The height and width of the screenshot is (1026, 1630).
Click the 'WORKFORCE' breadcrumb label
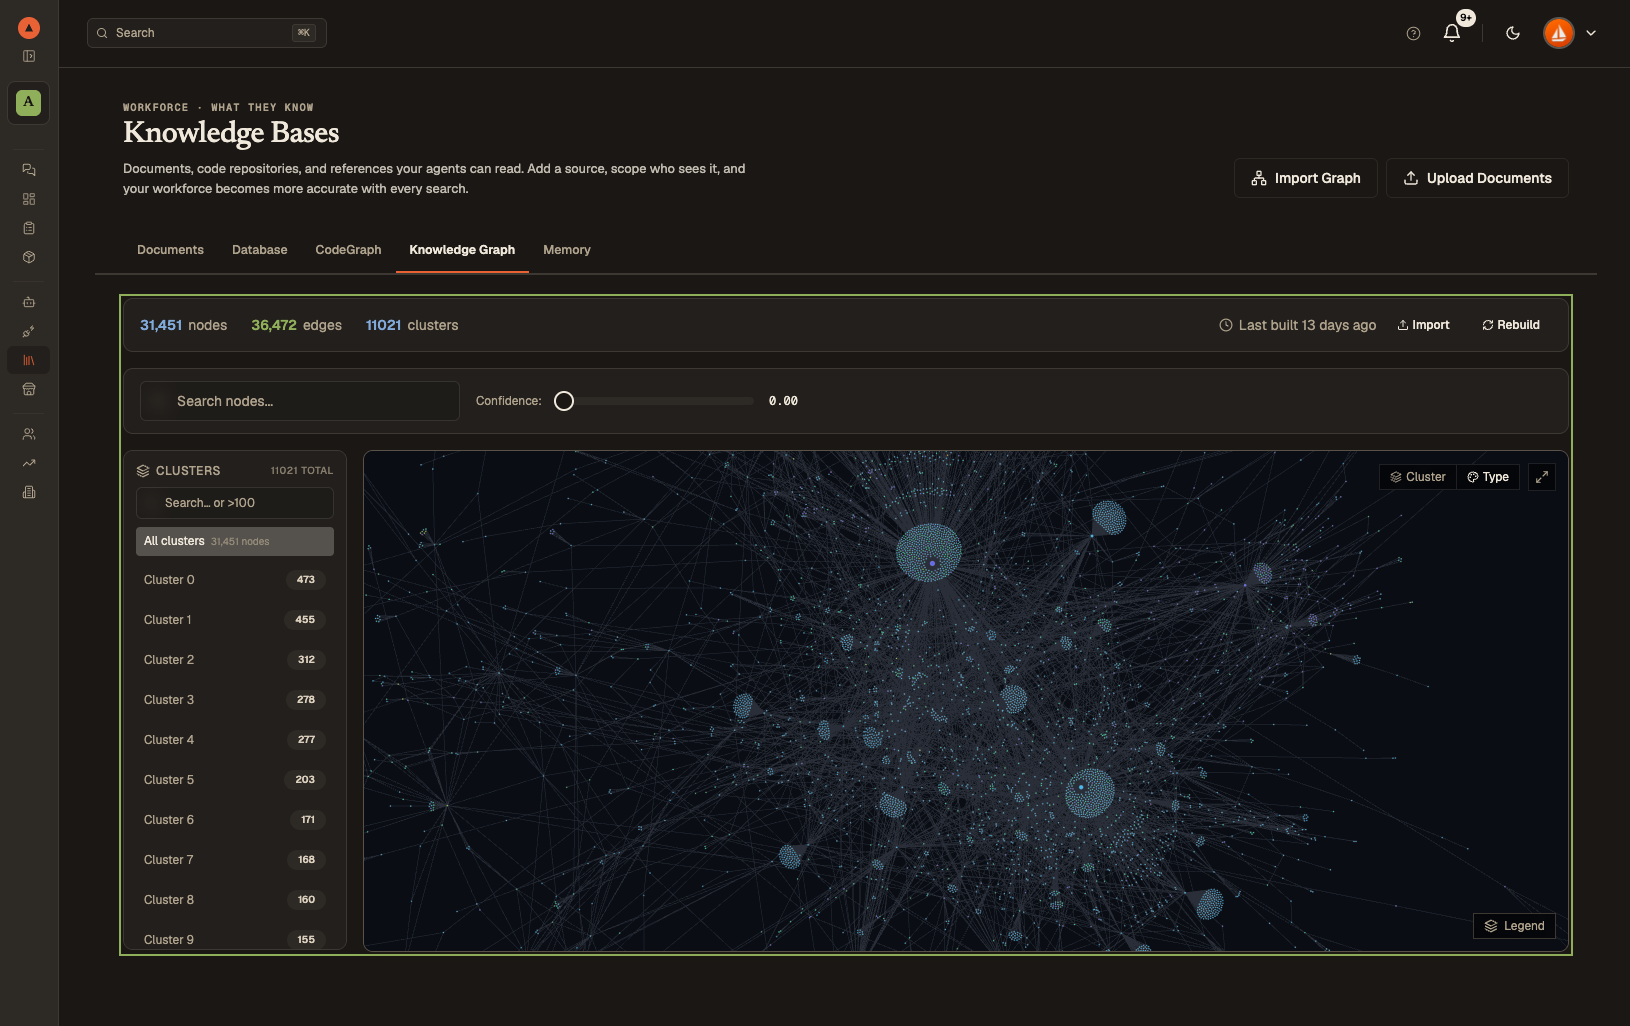click(156, 107)
